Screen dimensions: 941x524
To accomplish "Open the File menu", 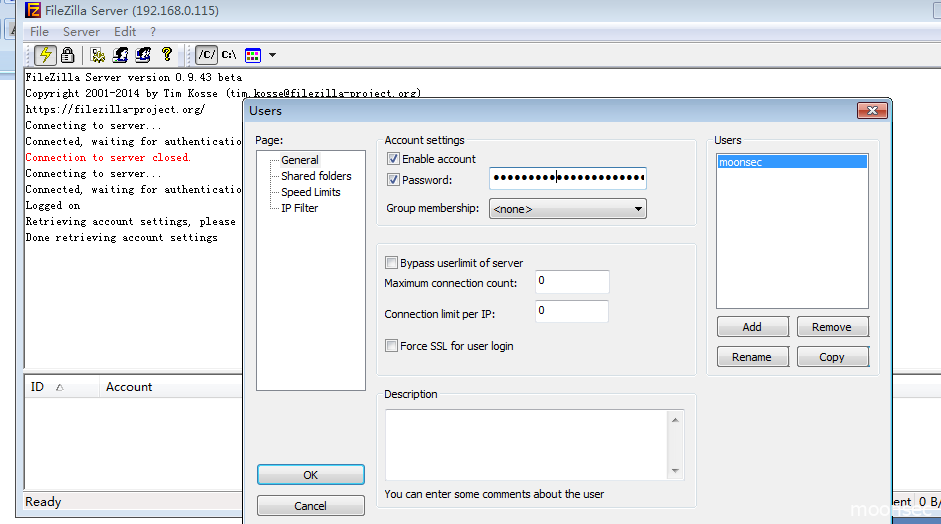I will (39, 32).
